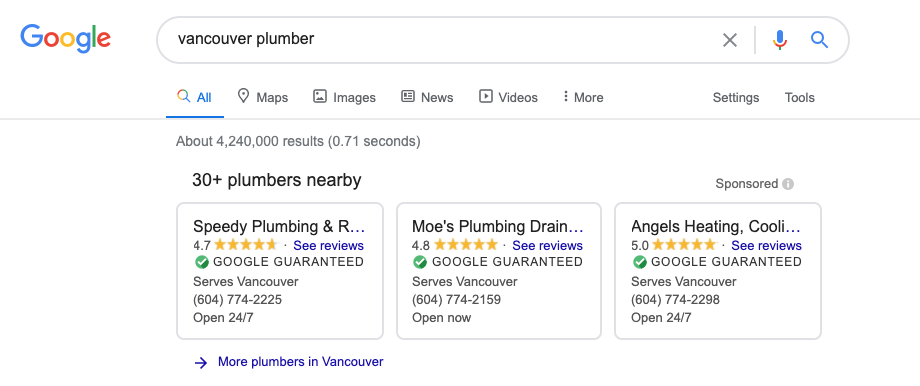Click the Google Guaranteed checkmark on Moe's Plumbing

click(420, 262)
